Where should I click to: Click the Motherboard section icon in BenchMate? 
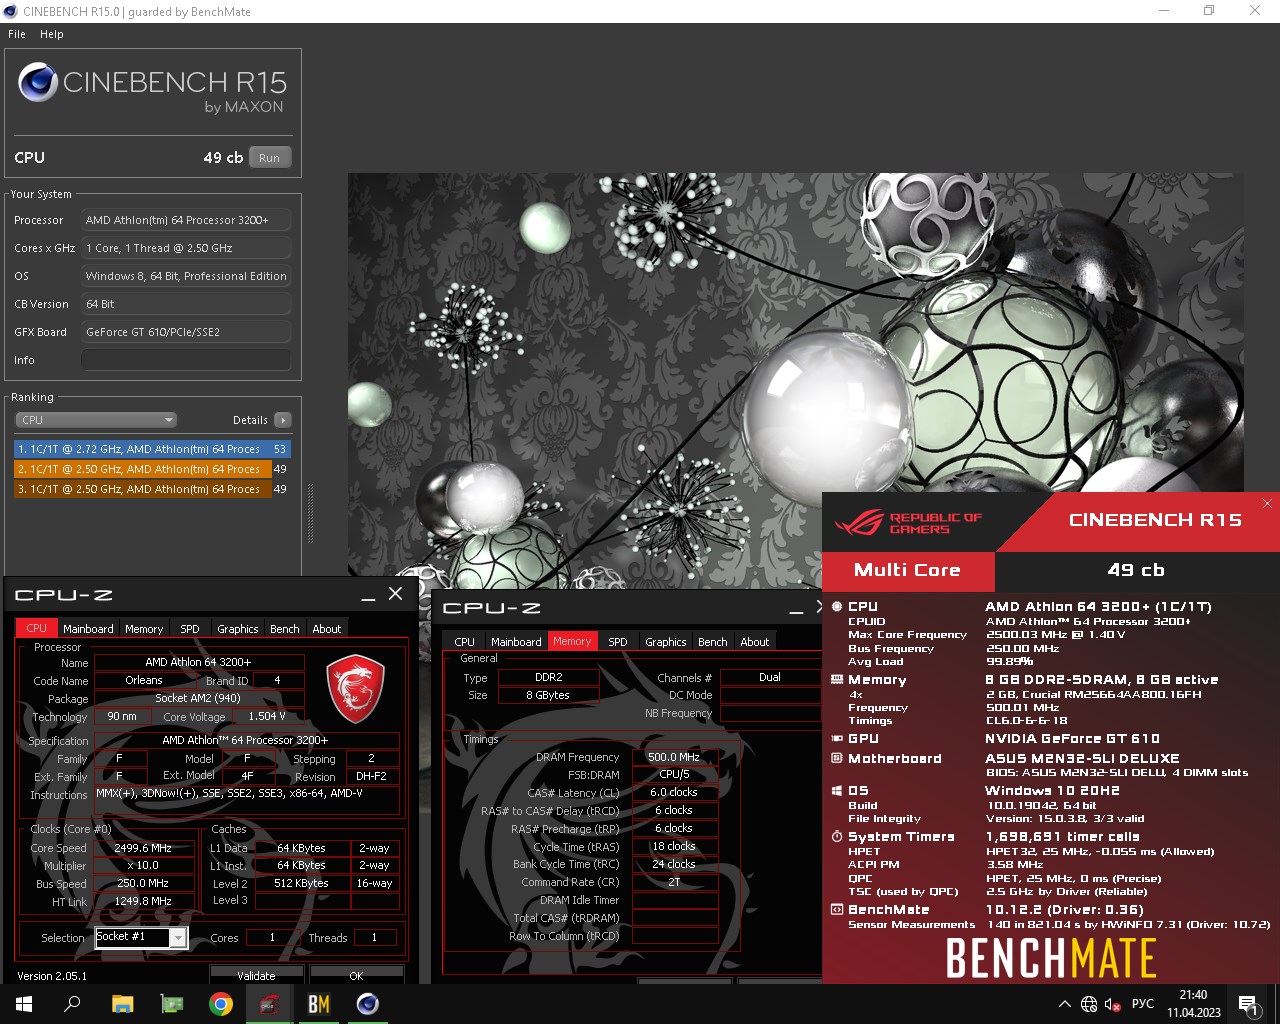click(x=837, y=758)
